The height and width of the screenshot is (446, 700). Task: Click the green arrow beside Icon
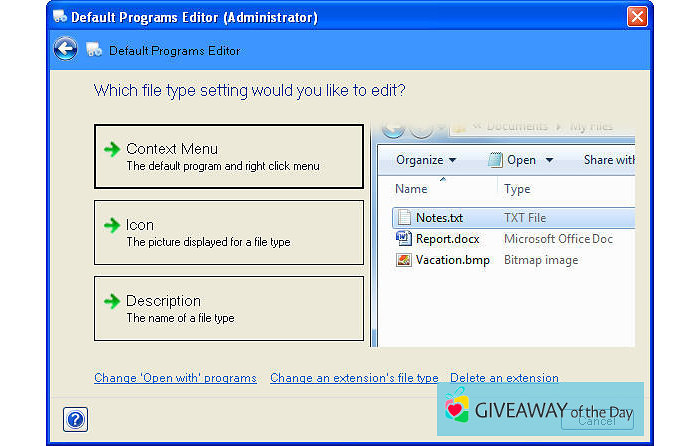click(x=112, y=225)
